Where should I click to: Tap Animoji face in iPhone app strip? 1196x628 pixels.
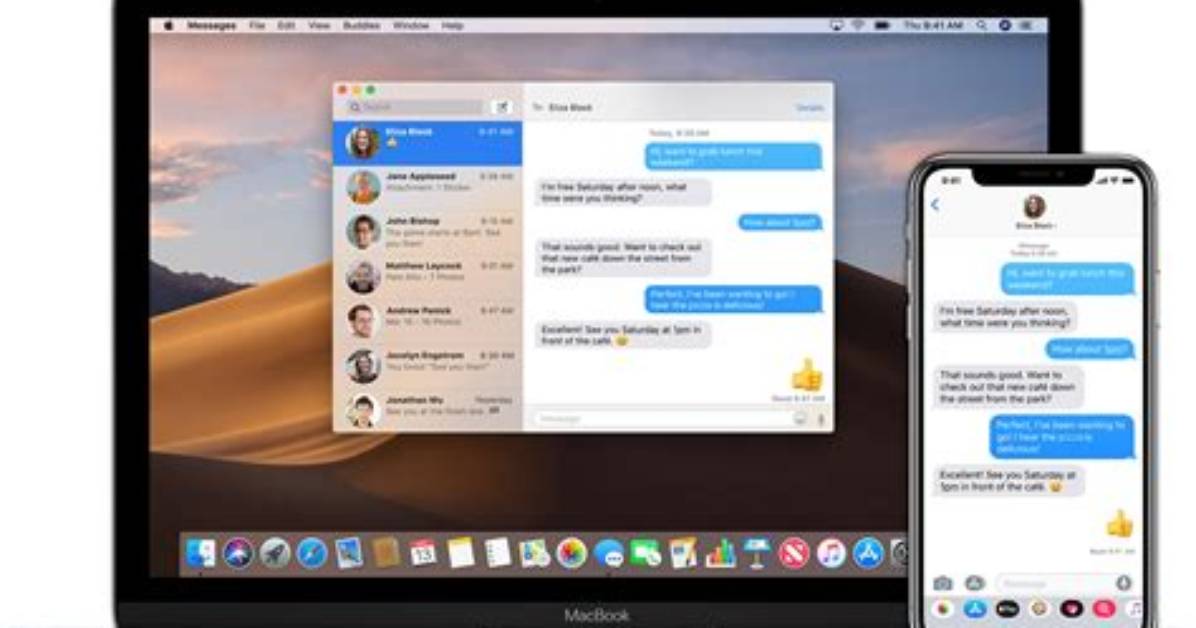click(1039, 609)
